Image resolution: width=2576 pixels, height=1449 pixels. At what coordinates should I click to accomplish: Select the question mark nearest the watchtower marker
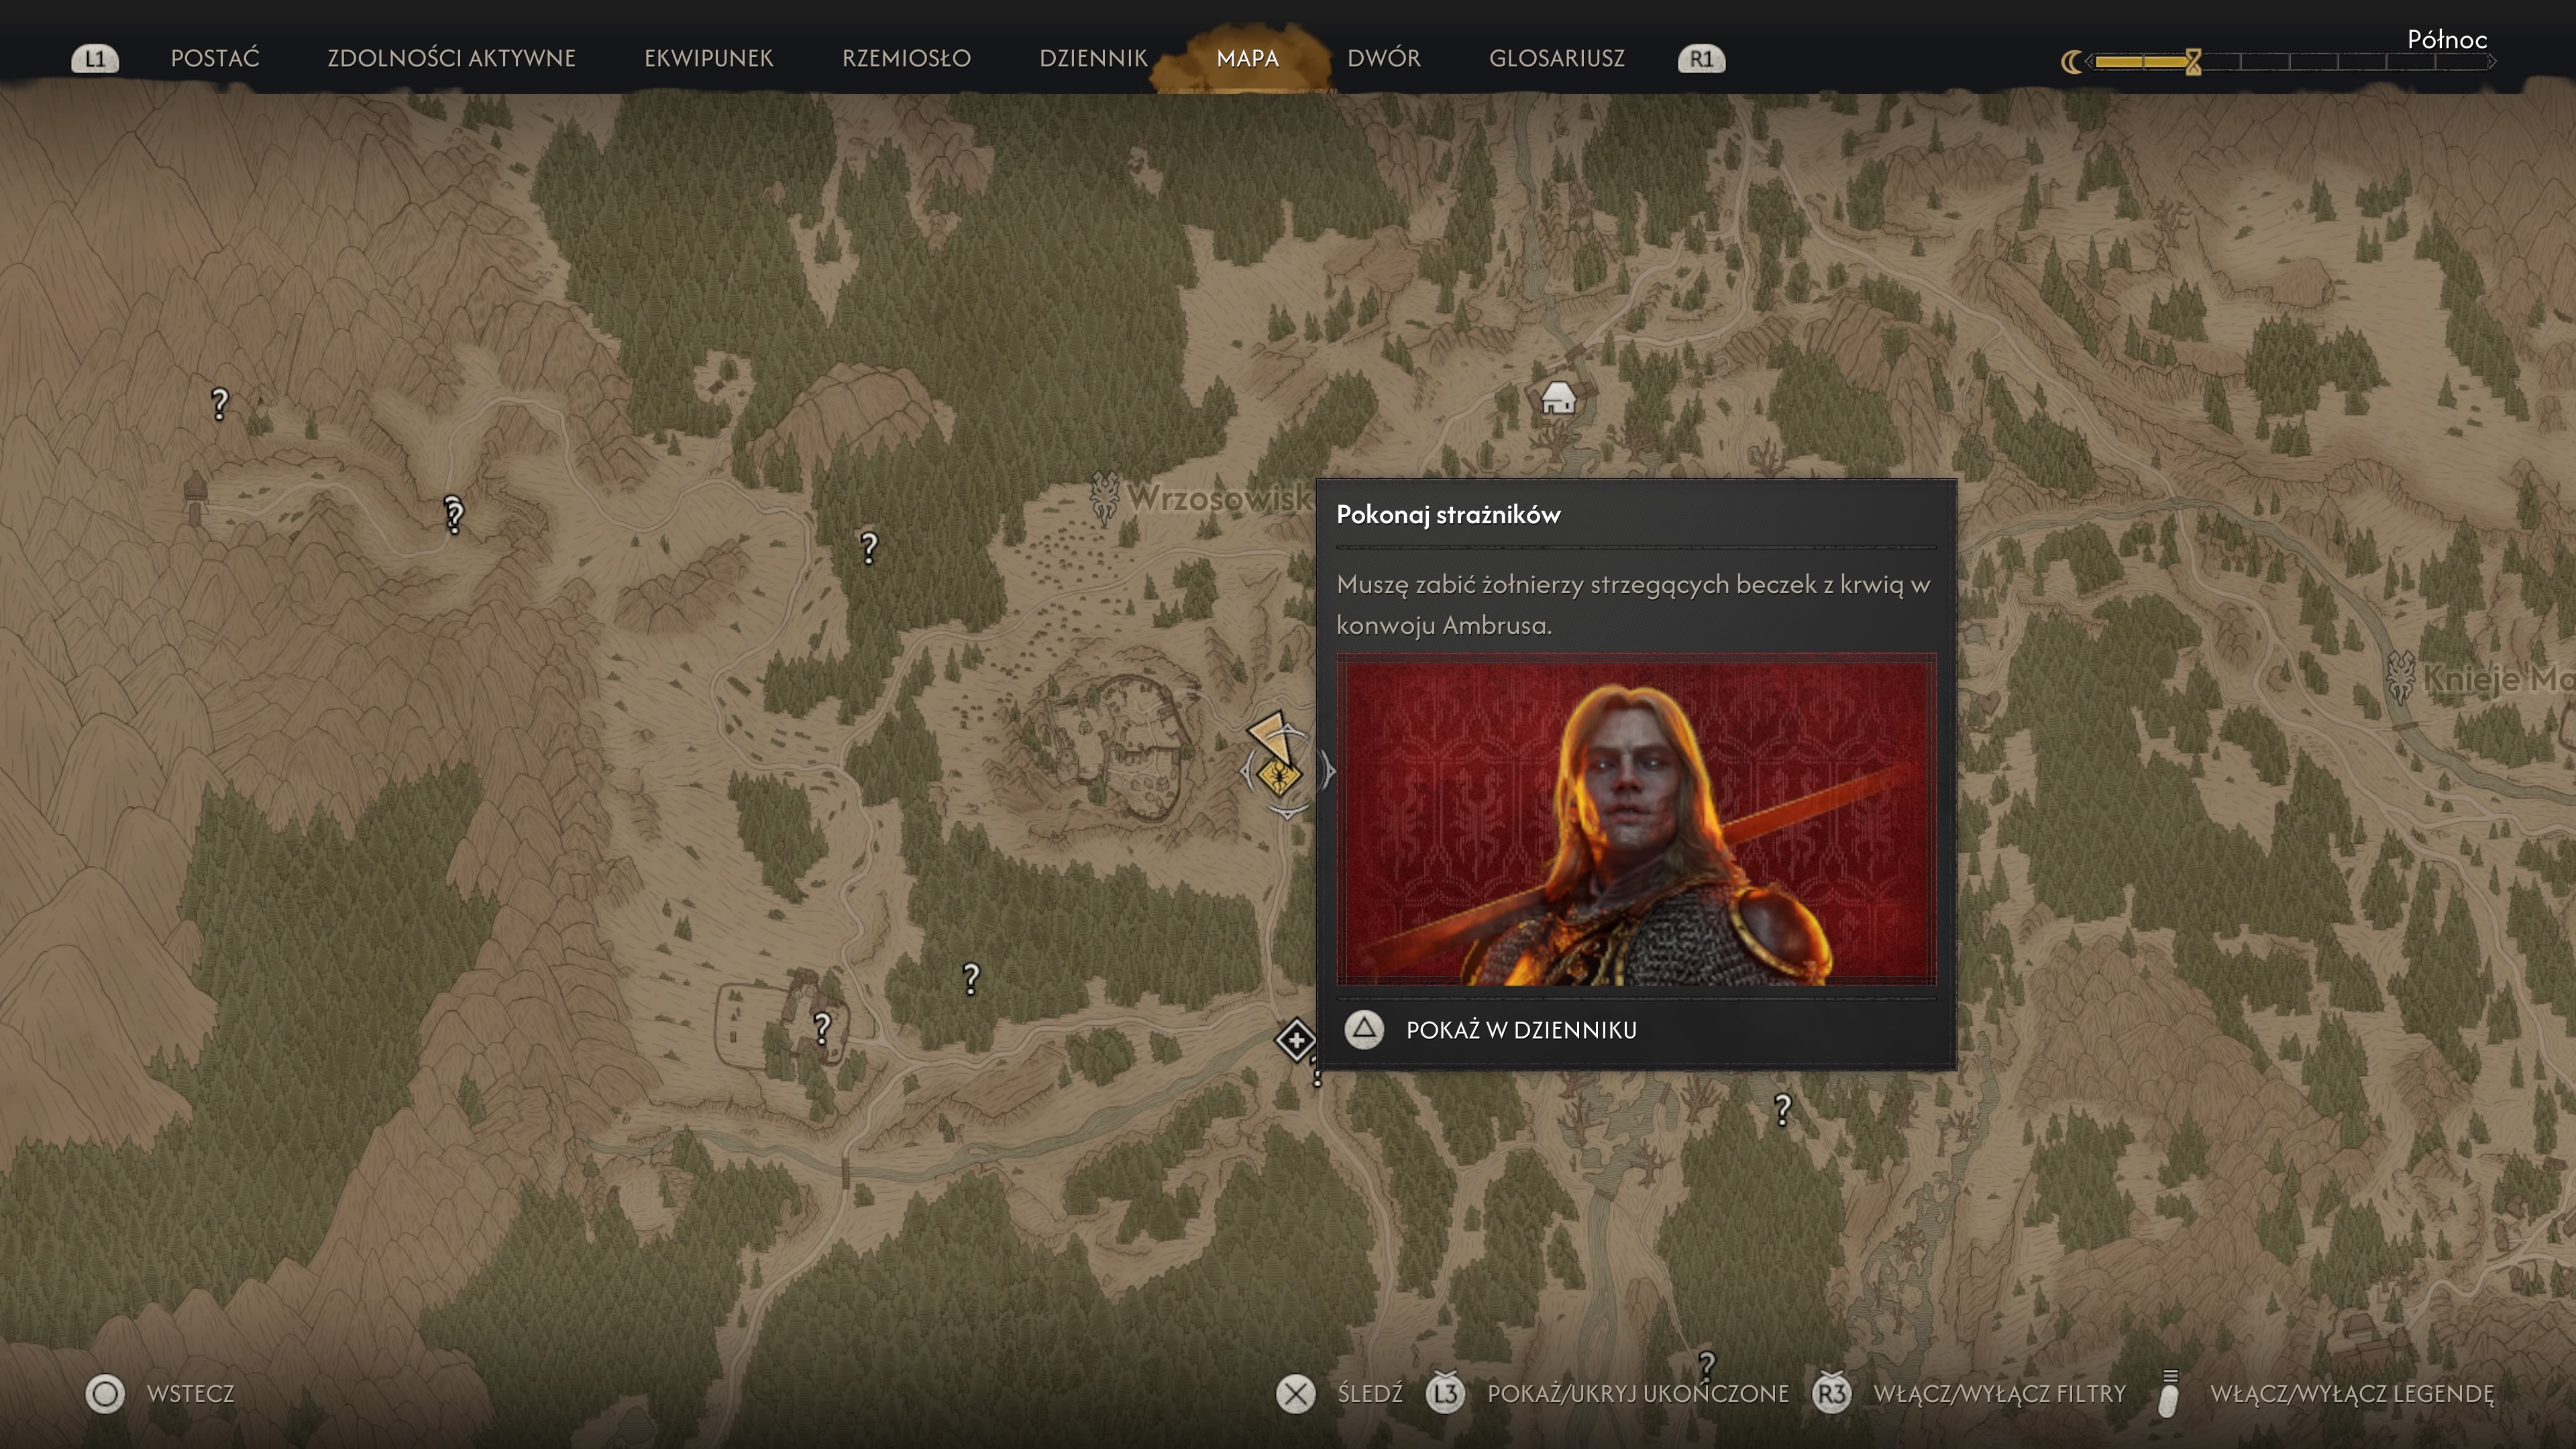(x=220, y=404)
